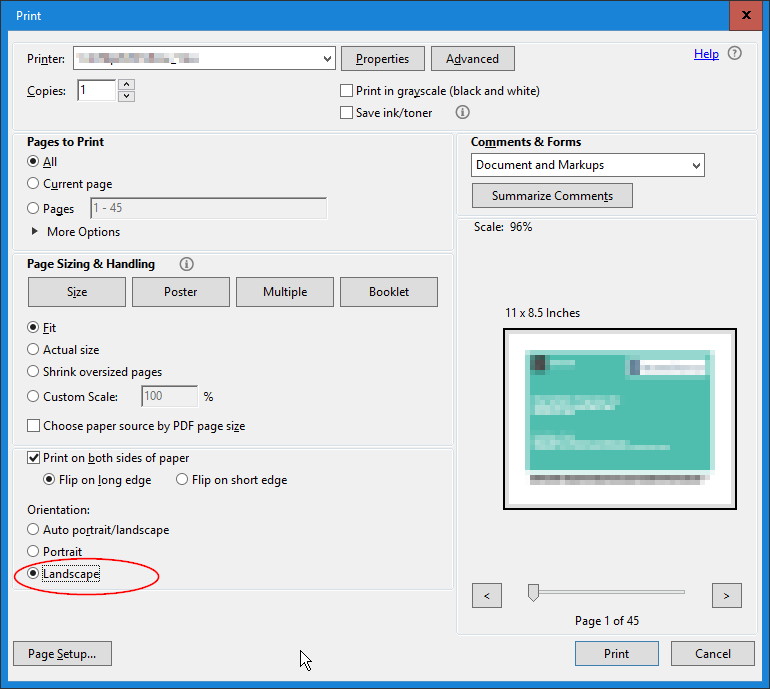This screenshot has height=689, width=770.
Task: Select Current page radio option
Action: 33,183
